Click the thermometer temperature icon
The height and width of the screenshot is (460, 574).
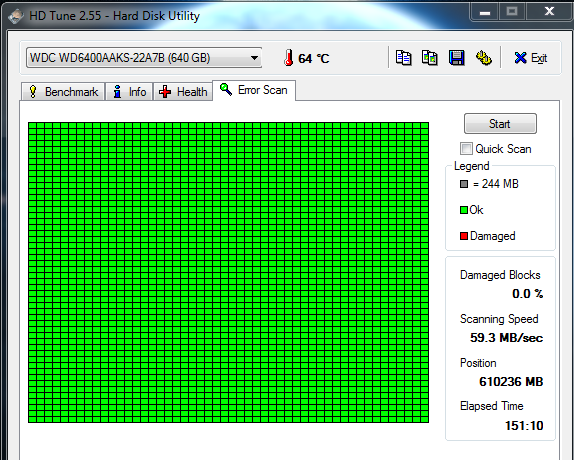[288, 58]
